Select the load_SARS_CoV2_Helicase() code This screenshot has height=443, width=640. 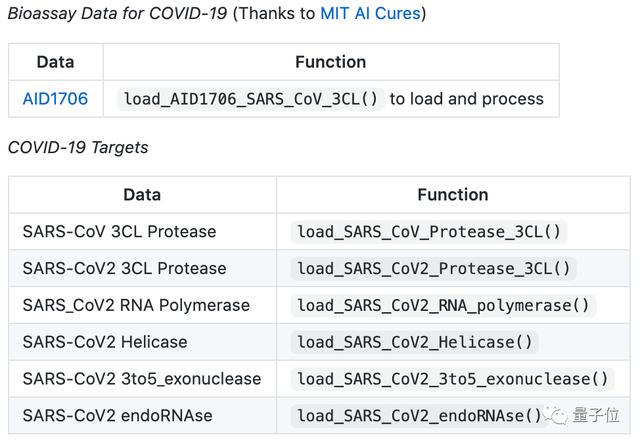415,342
